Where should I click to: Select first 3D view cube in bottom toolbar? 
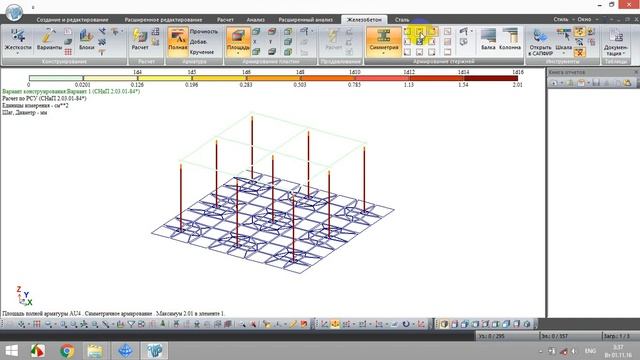pyautogui.click(x=444, y=324)
